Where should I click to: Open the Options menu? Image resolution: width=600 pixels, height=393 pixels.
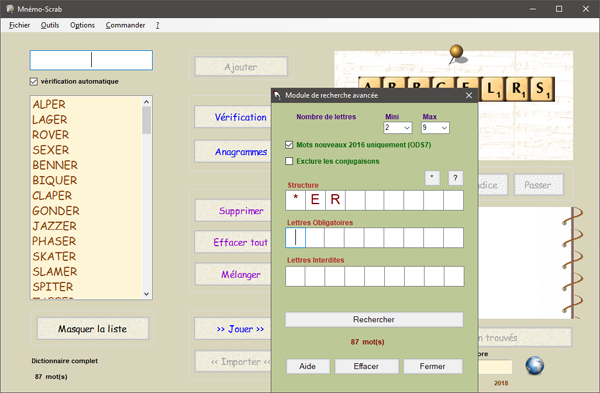coord(82,25)
